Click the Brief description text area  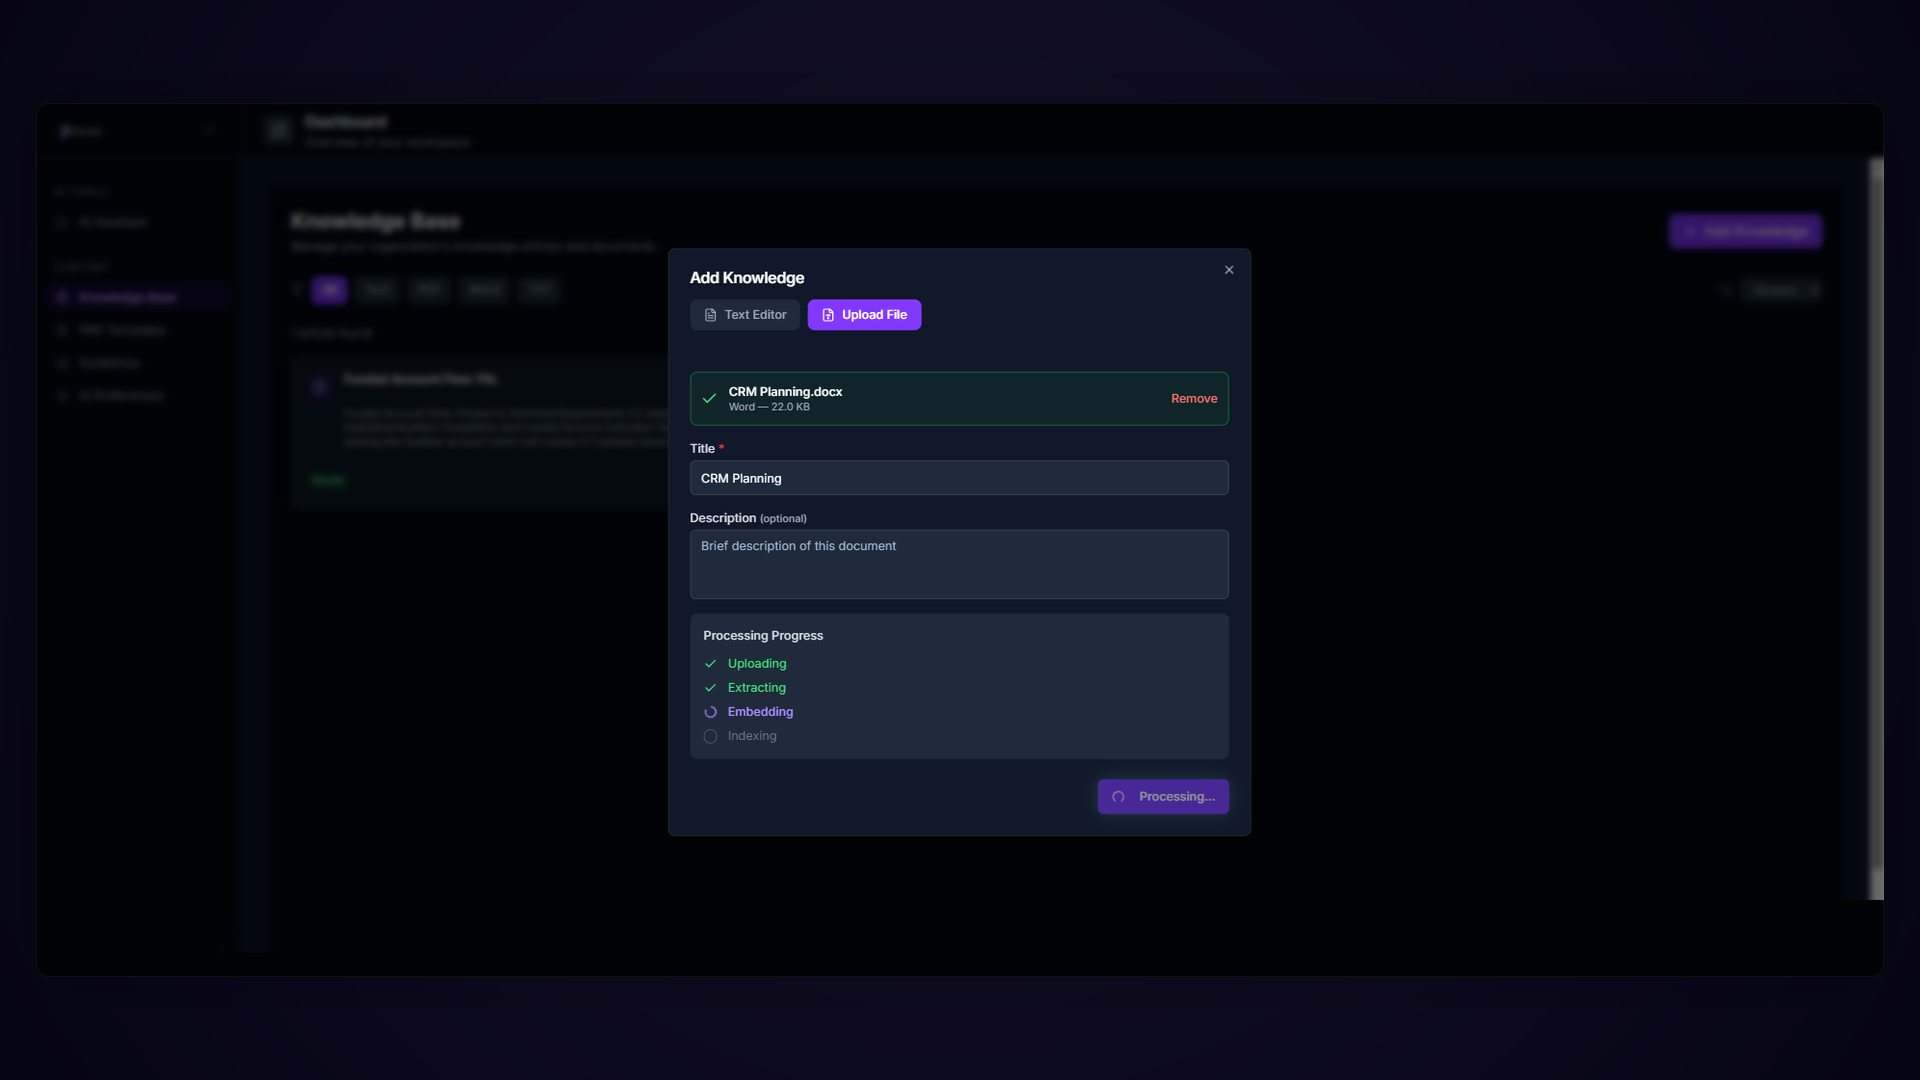959,564
